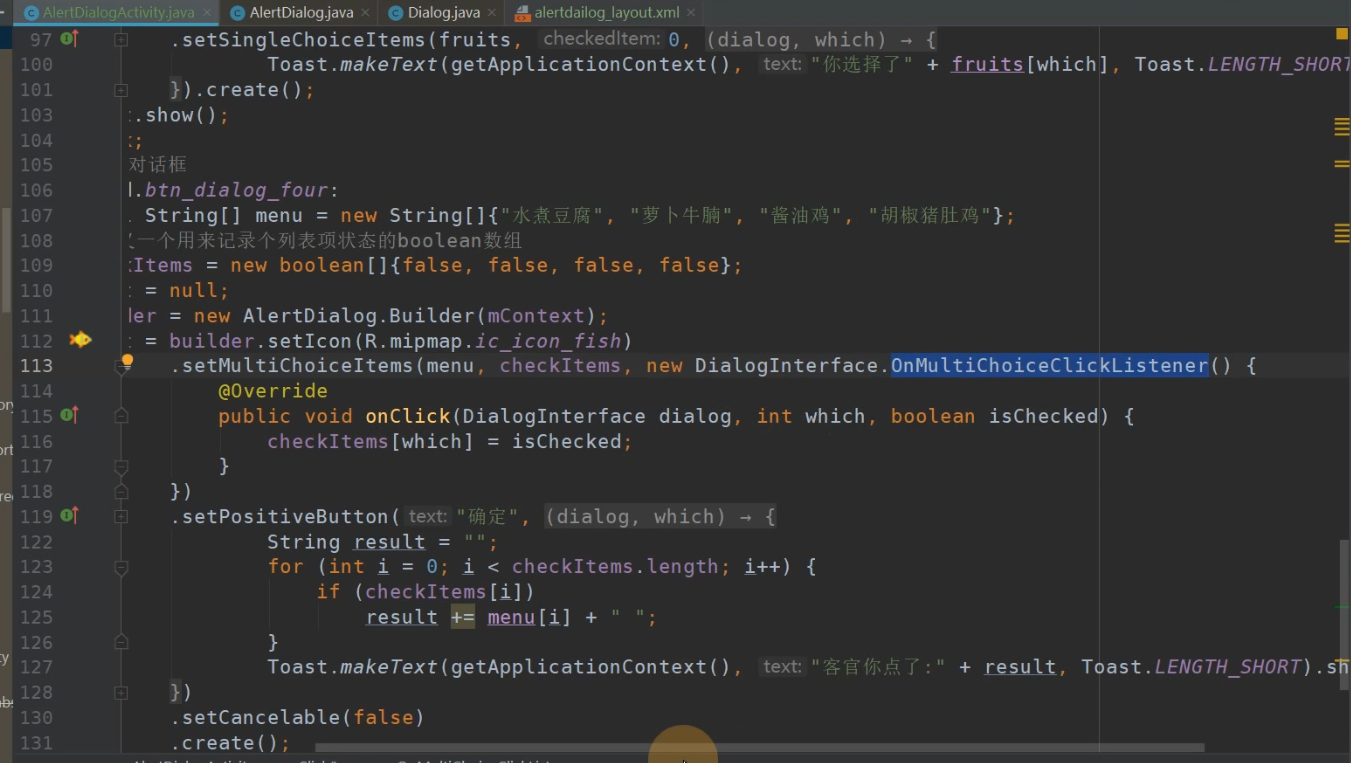Screen dimensions: 1351x763
Task: Collapse the for loop at line 123
Action: tap(121, 567)
